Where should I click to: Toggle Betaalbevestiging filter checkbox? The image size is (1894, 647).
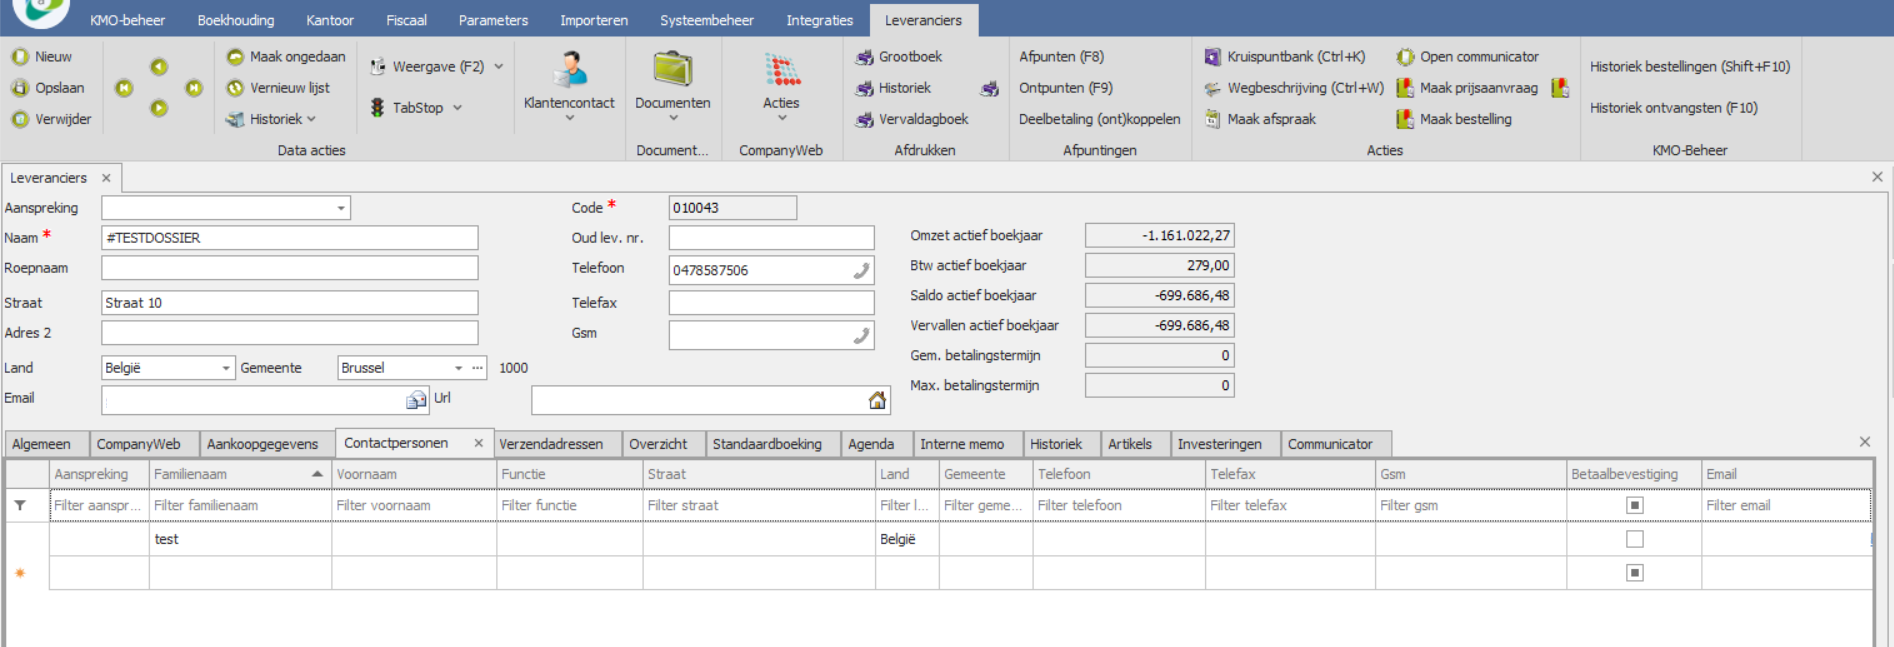click(1635, 505)
